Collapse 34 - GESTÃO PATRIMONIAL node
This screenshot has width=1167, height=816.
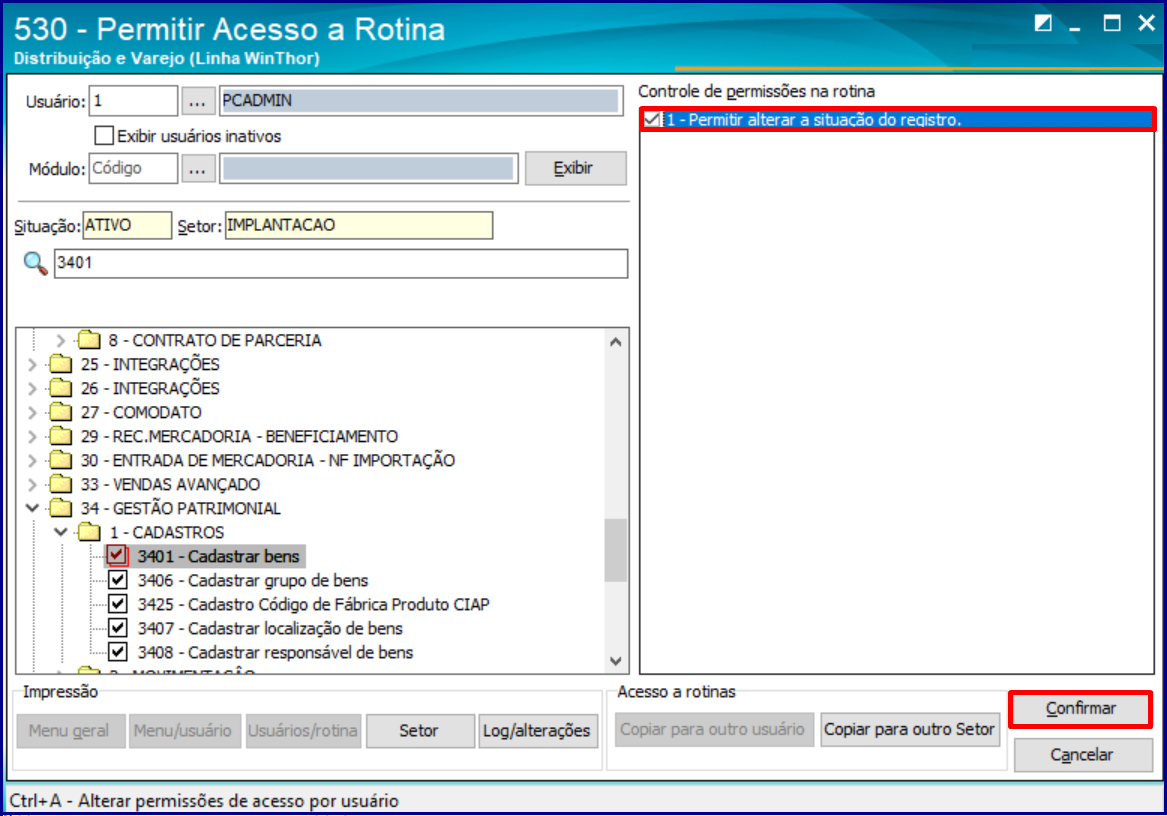click(x=32, y=508)
